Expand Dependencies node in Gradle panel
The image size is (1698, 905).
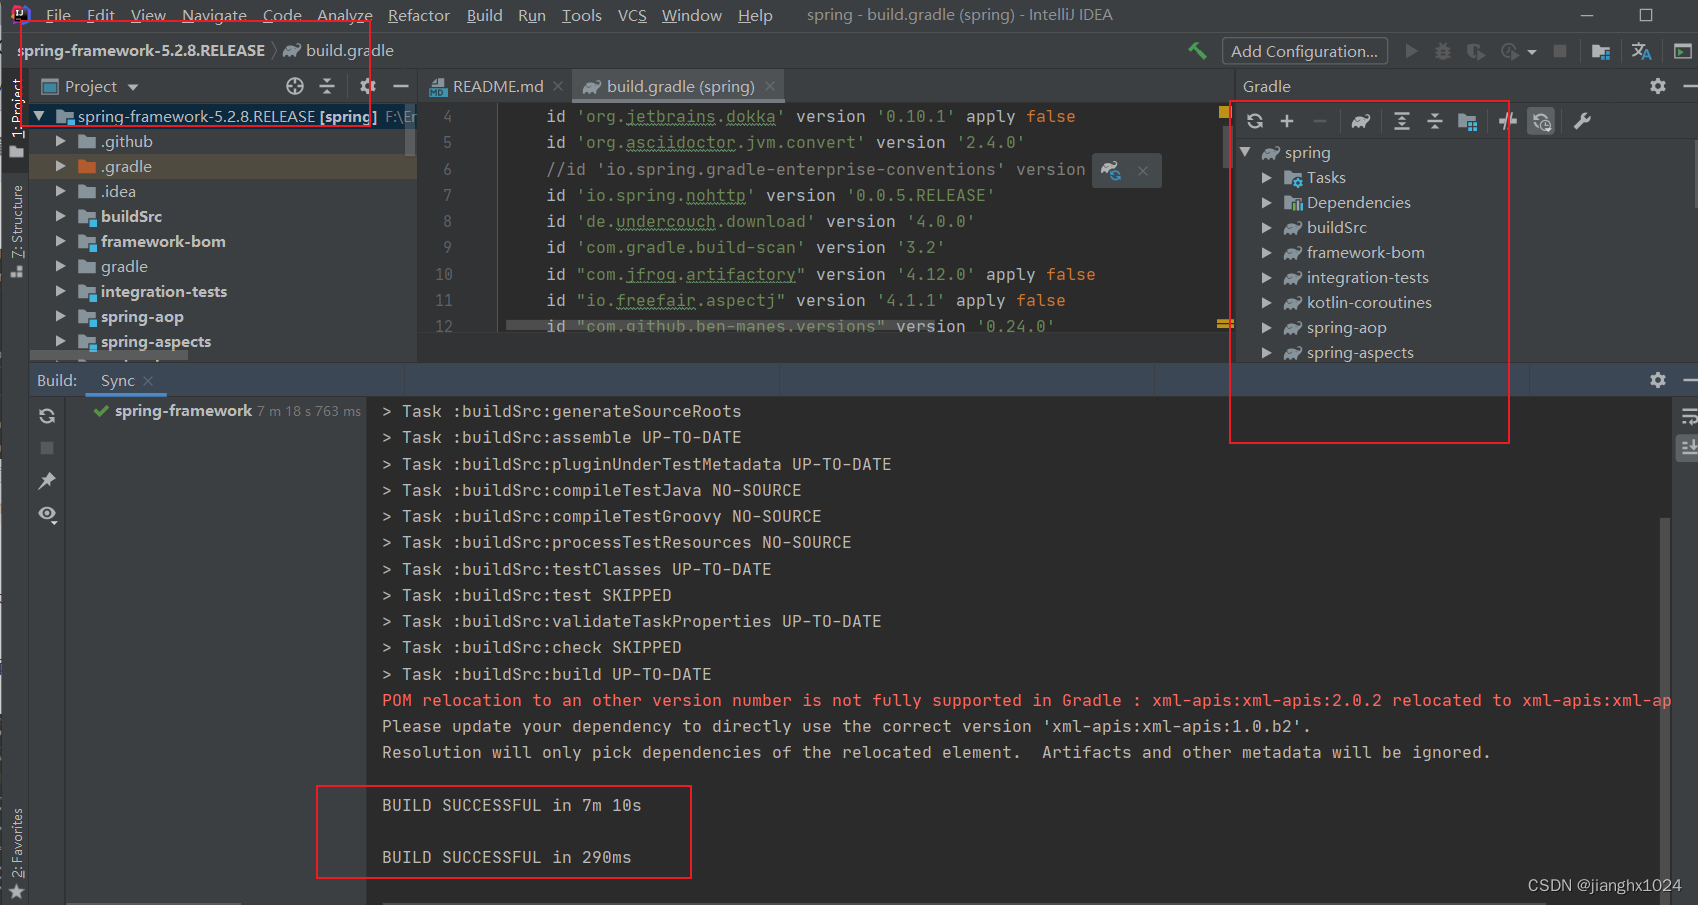[x=1267, y=202]
